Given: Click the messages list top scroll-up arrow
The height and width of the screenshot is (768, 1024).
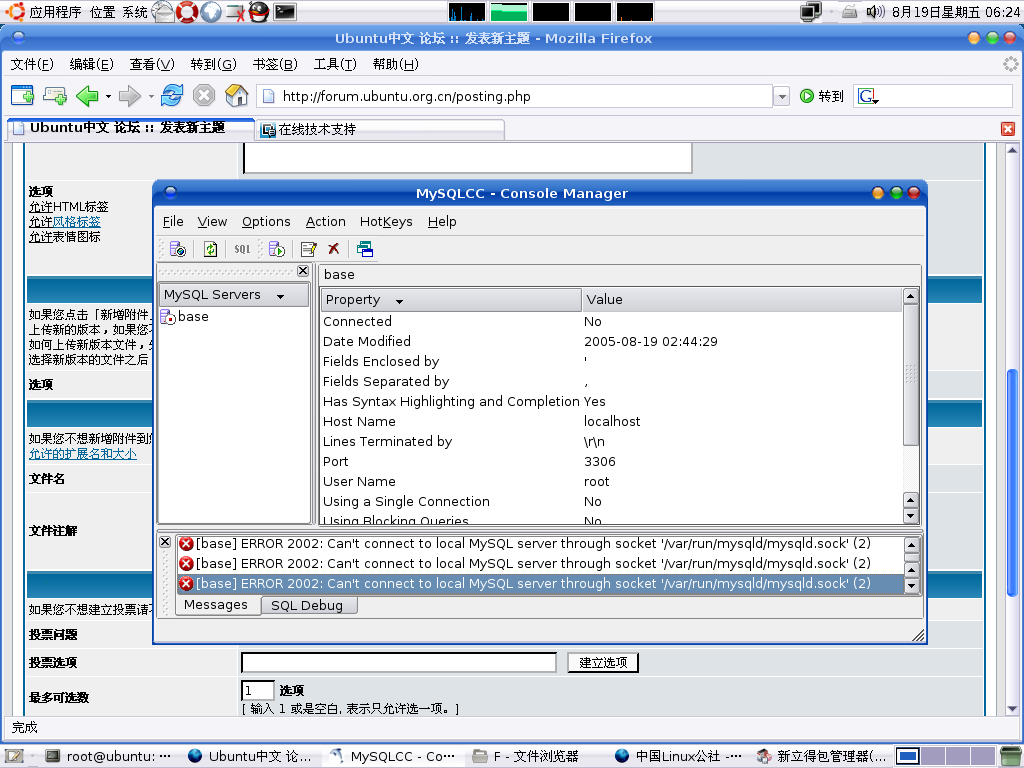Looking at the screenshot, I should coord(912,544).
